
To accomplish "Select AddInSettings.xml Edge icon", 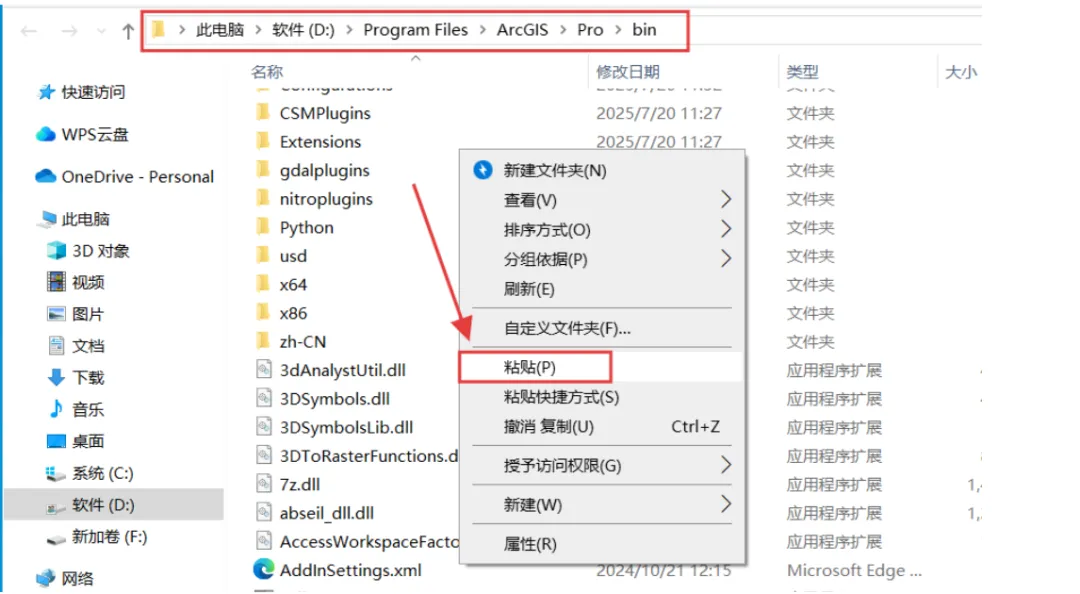I will pos(263,569).
